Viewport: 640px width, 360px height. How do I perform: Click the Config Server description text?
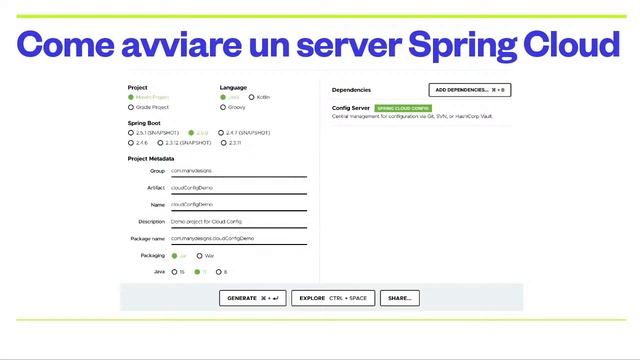[412, 117]
